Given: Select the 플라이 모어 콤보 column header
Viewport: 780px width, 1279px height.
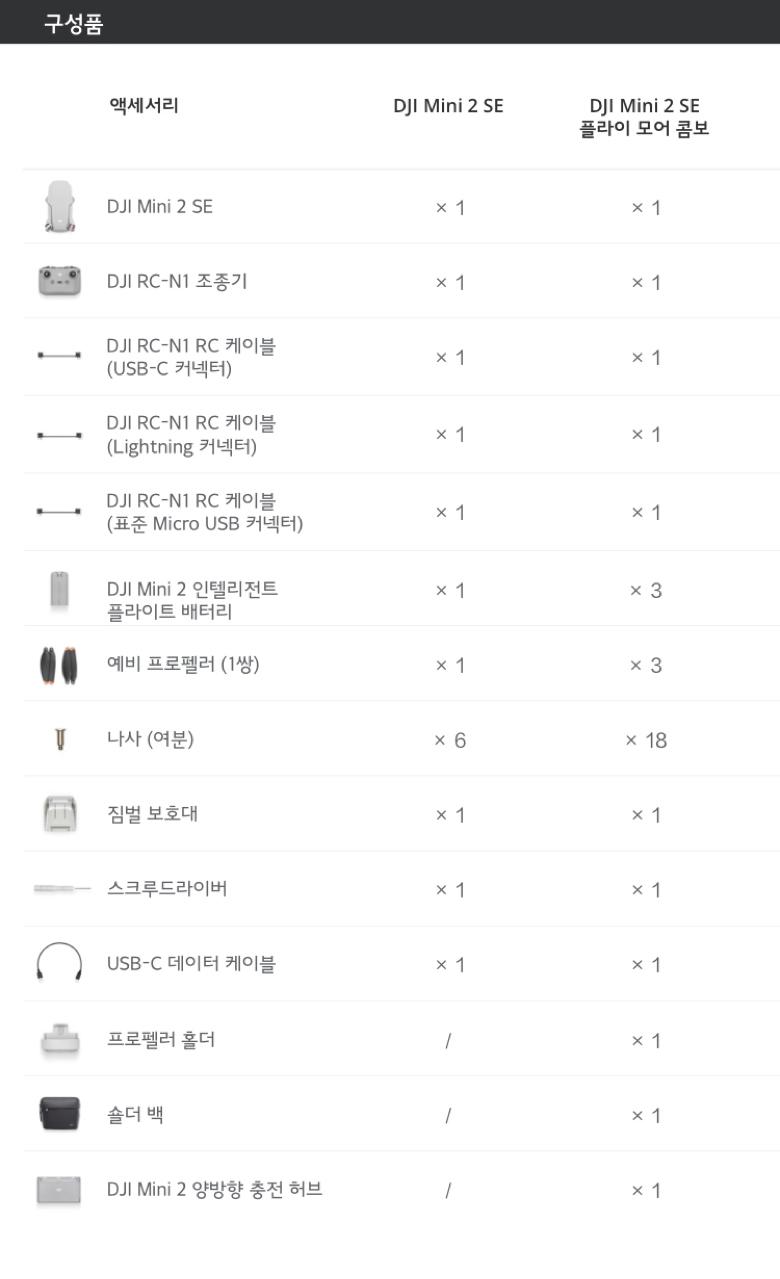Looking at the screenshot, I should pyautogui.click(x=644, y=117).
